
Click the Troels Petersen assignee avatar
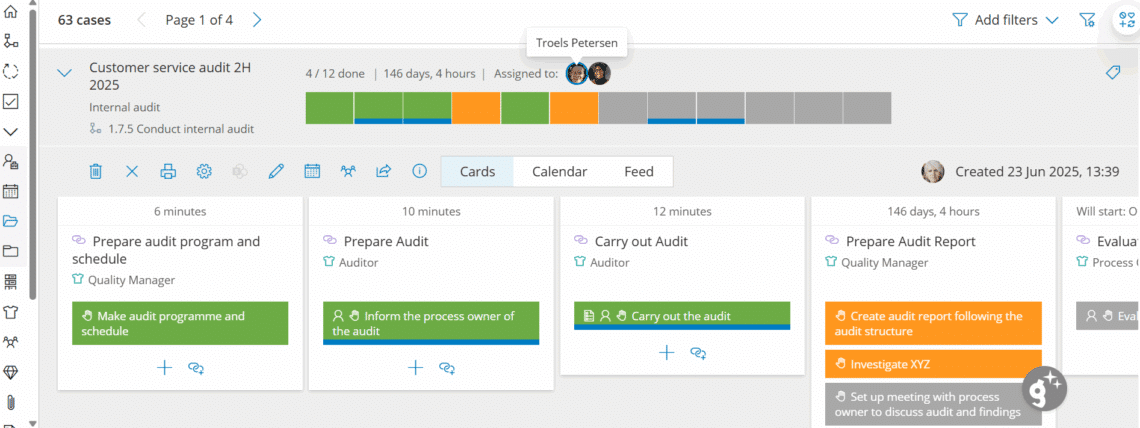[x=576, y=73]
